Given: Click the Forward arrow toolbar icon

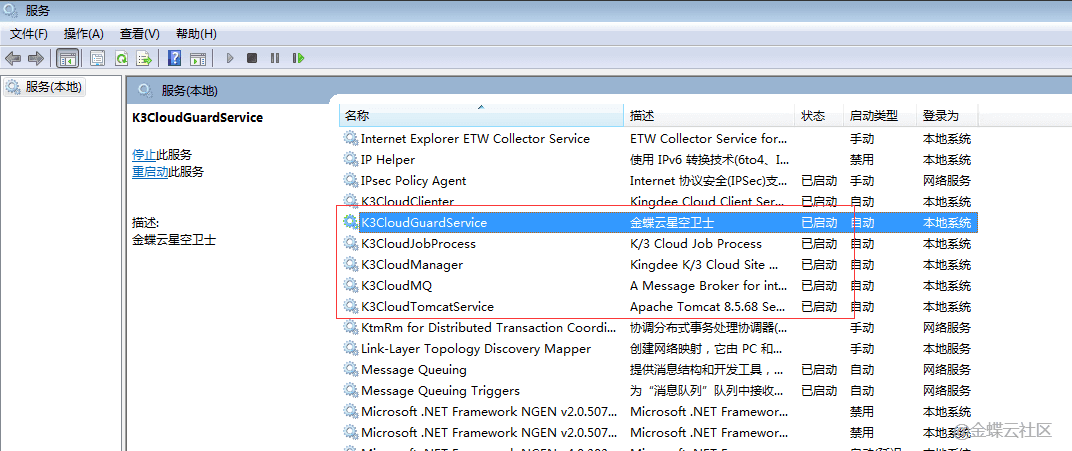Looking at the screenshot, I should [36, 58].
